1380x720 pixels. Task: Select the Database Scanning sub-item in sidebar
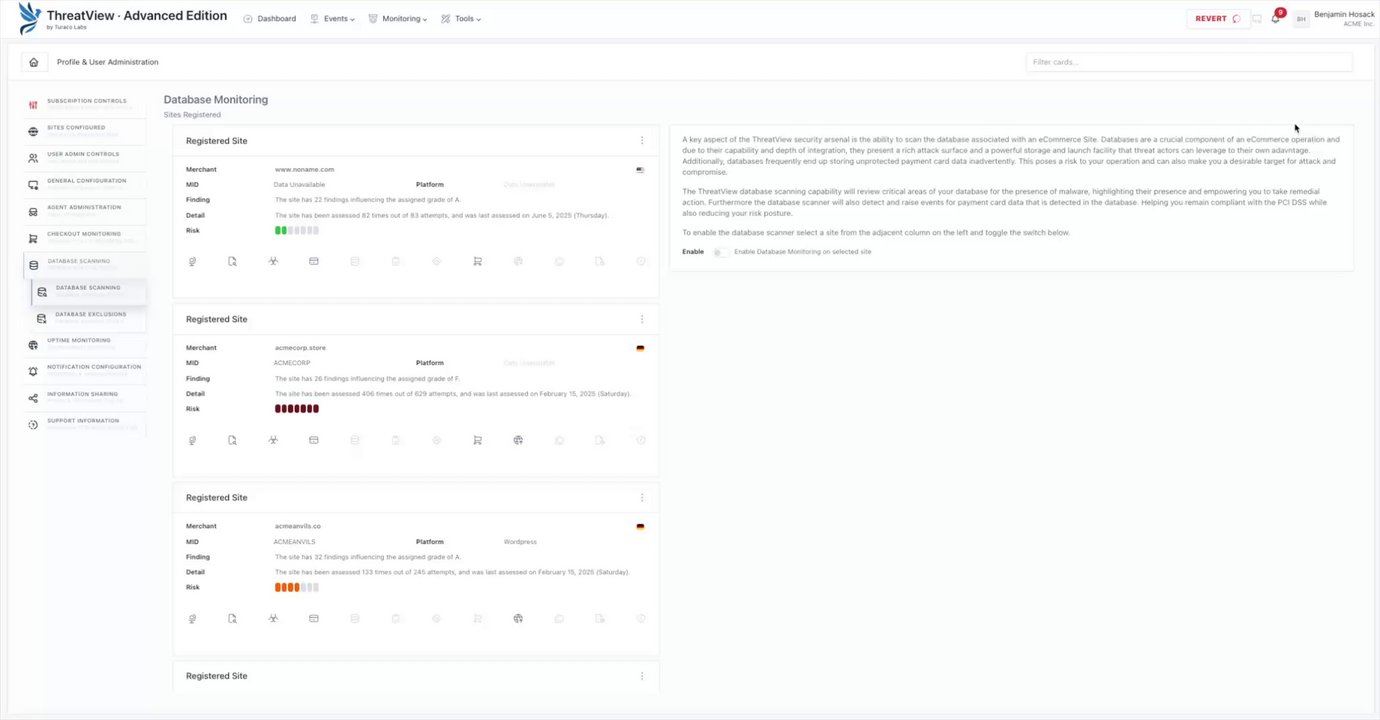click(90, 291)
